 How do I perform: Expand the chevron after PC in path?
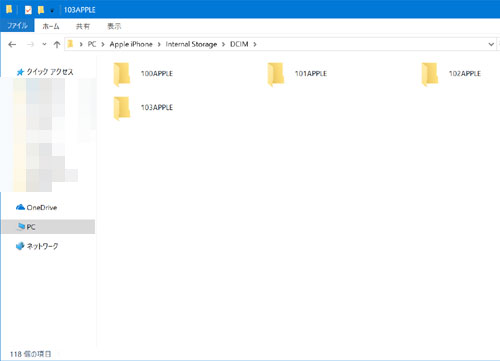103,44
